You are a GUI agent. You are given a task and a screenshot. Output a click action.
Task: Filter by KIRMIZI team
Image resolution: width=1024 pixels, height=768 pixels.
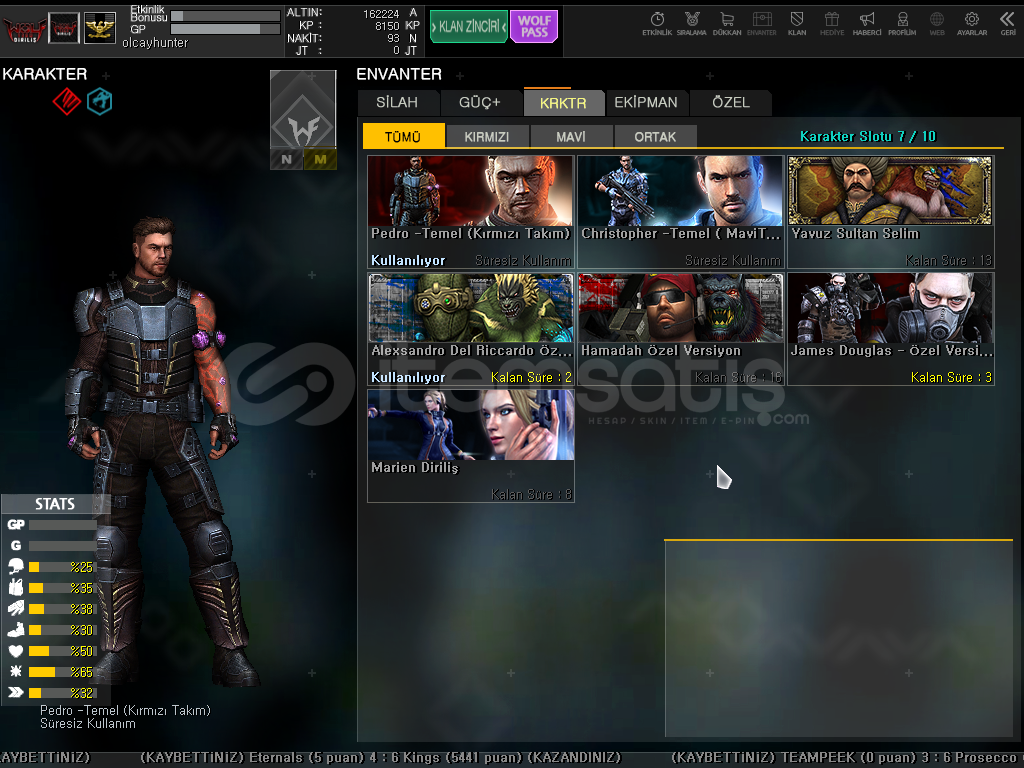[487, 136]
